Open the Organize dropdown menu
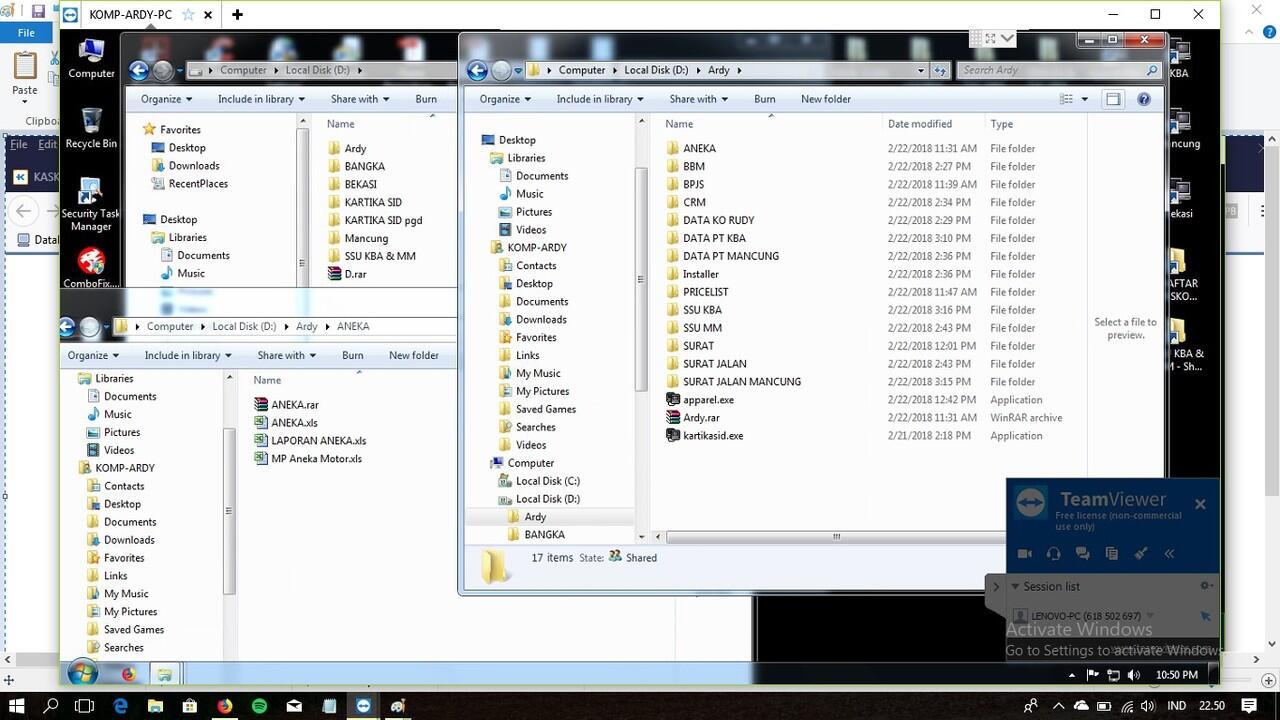1280x720 pixels. 505,99
